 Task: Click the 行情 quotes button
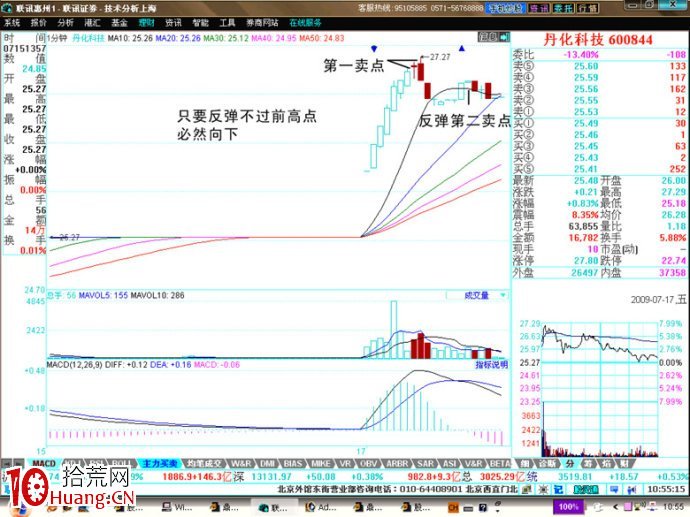point(588,8)
